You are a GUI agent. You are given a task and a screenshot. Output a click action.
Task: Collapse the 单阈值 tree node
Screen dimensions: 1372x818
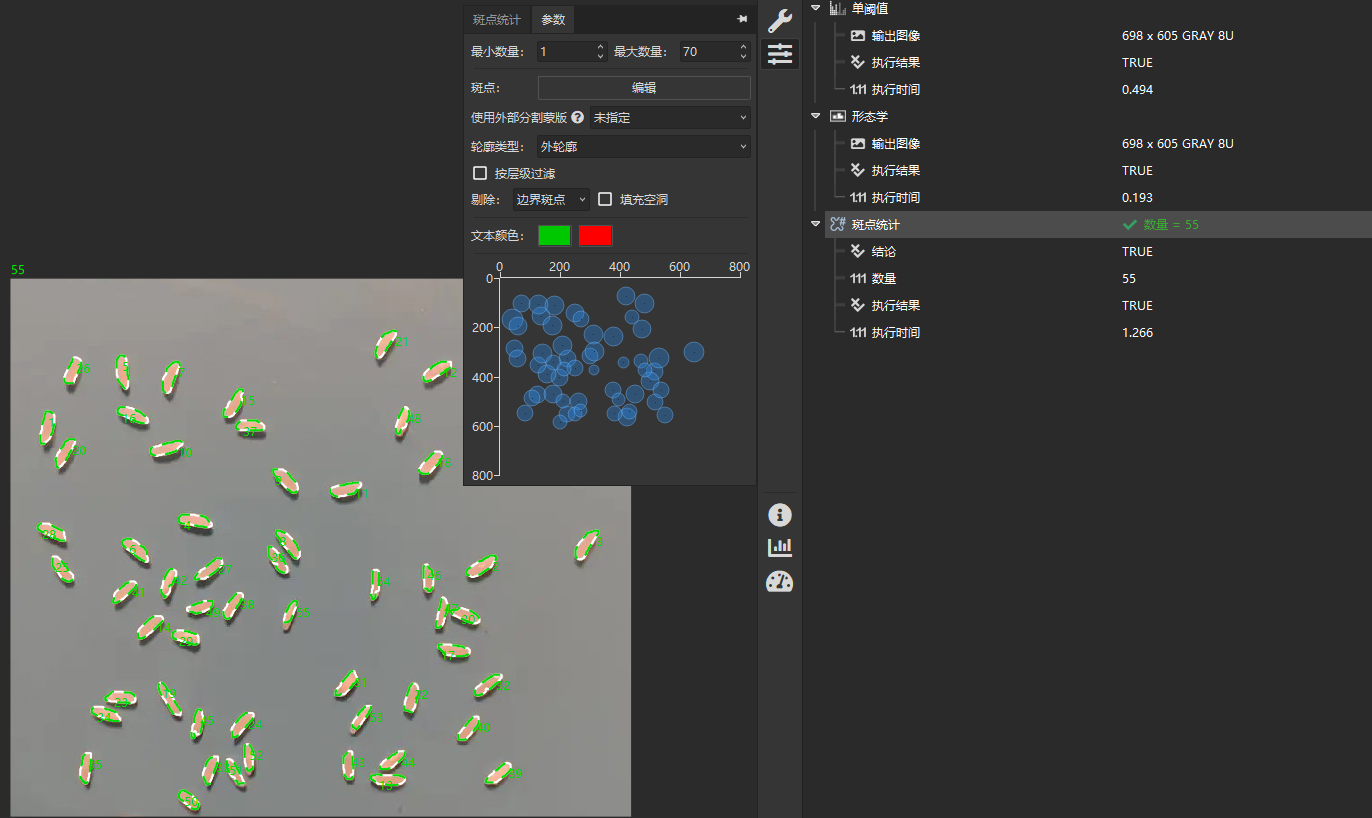(x=816, y=8)
